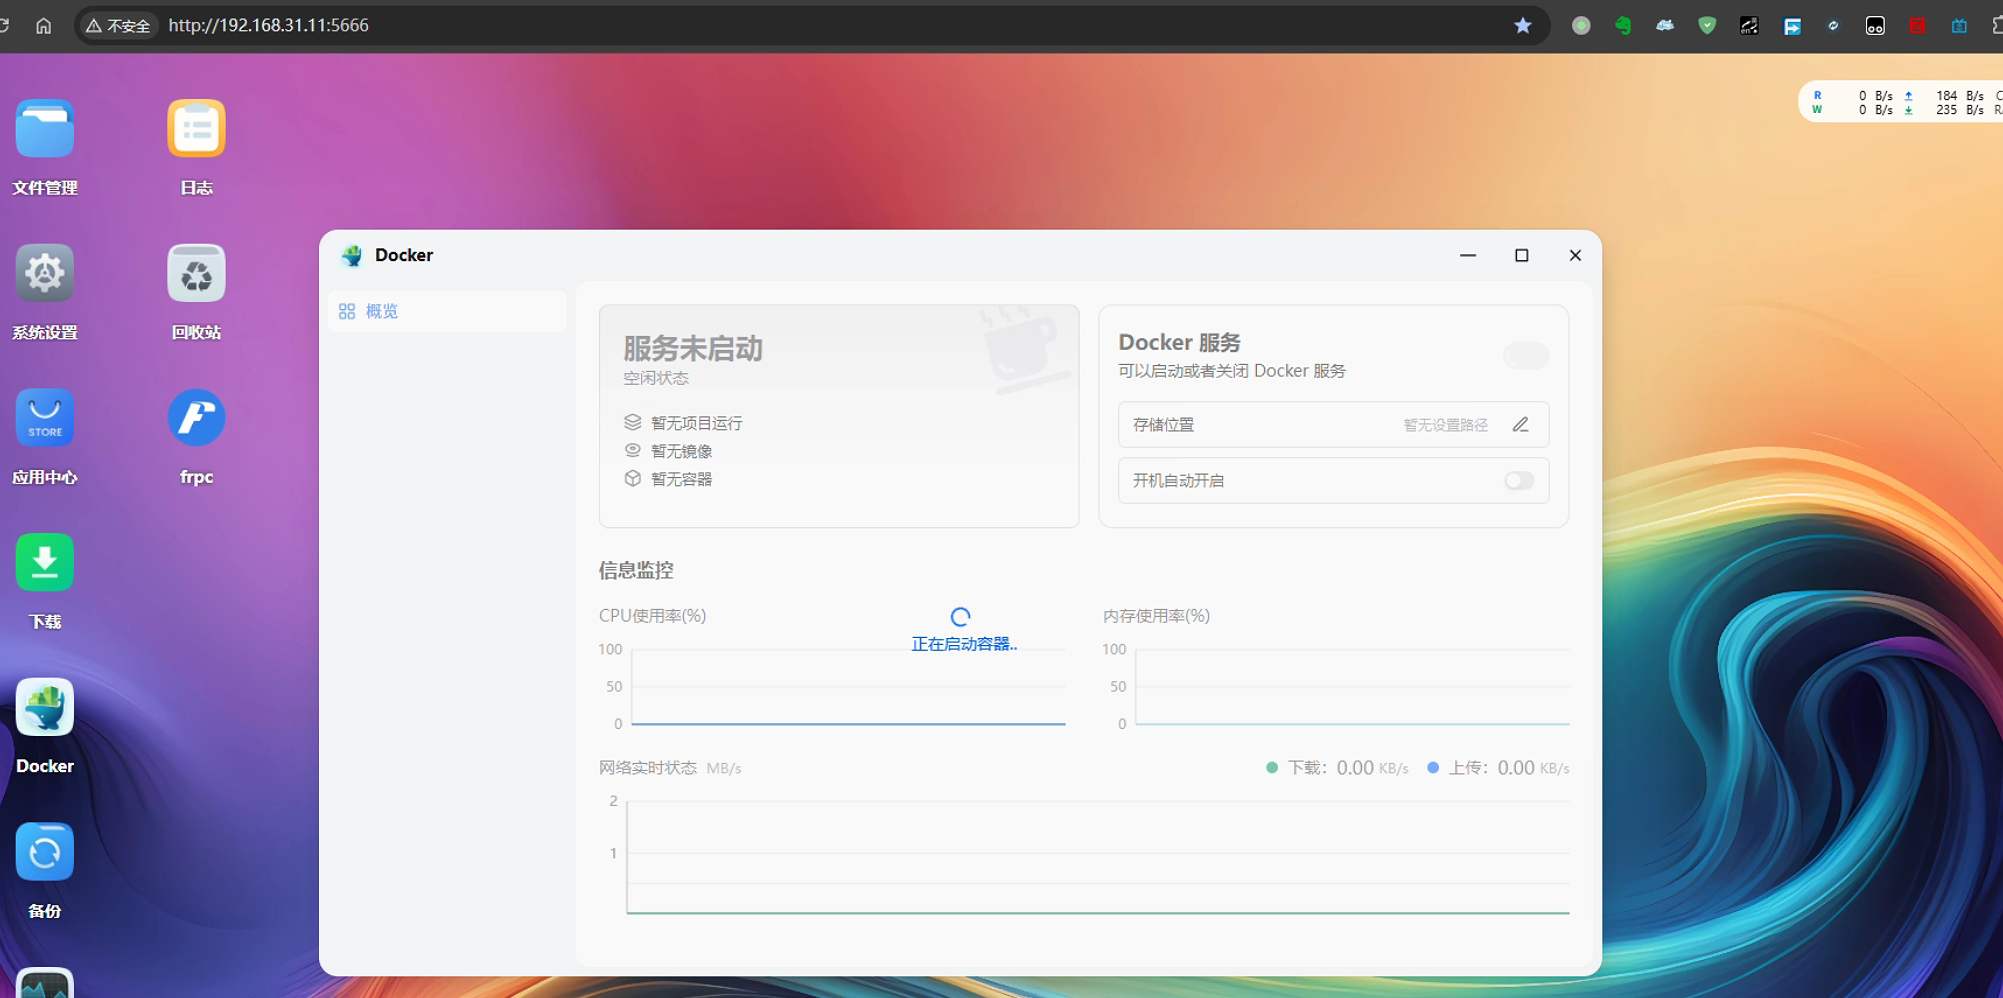Click the 下载 download speed legend
Image resolution: width=2003 pixels, height=998 pixels.
pos(1337,768)
